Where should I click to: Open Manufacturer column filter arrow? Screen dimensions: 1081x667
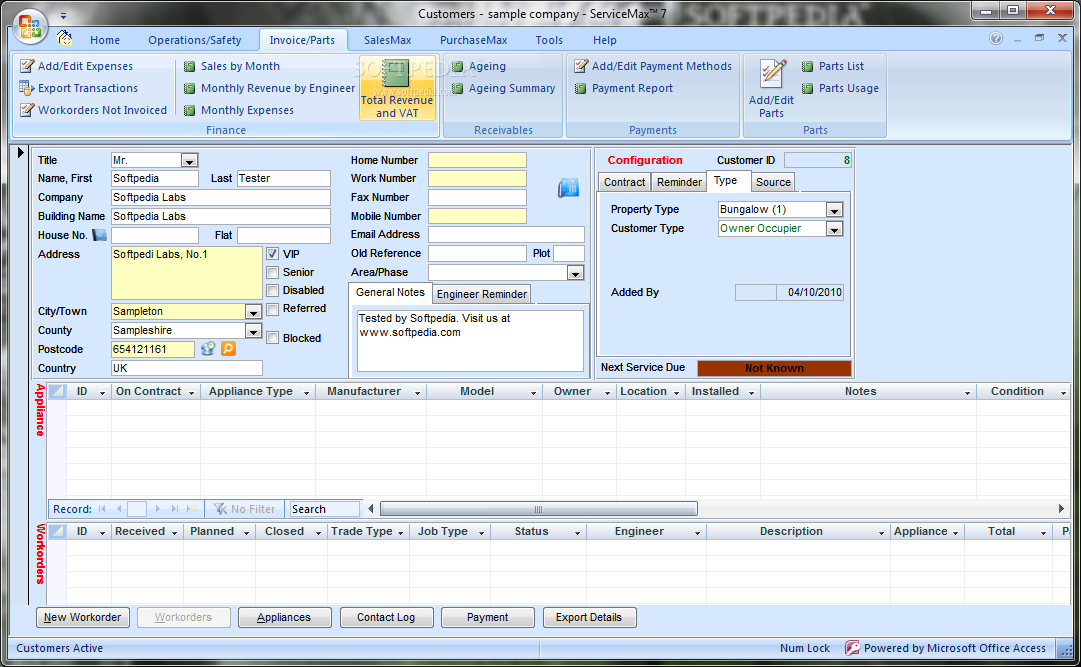pyautogui.click(x=417, y=392)
